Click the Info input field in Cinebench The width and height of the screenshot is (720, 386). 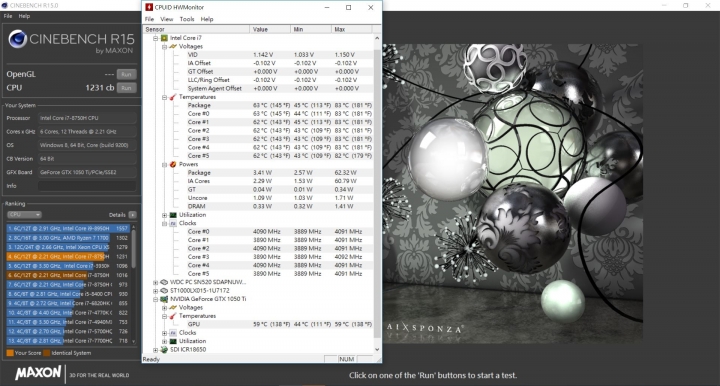(87, 186)
